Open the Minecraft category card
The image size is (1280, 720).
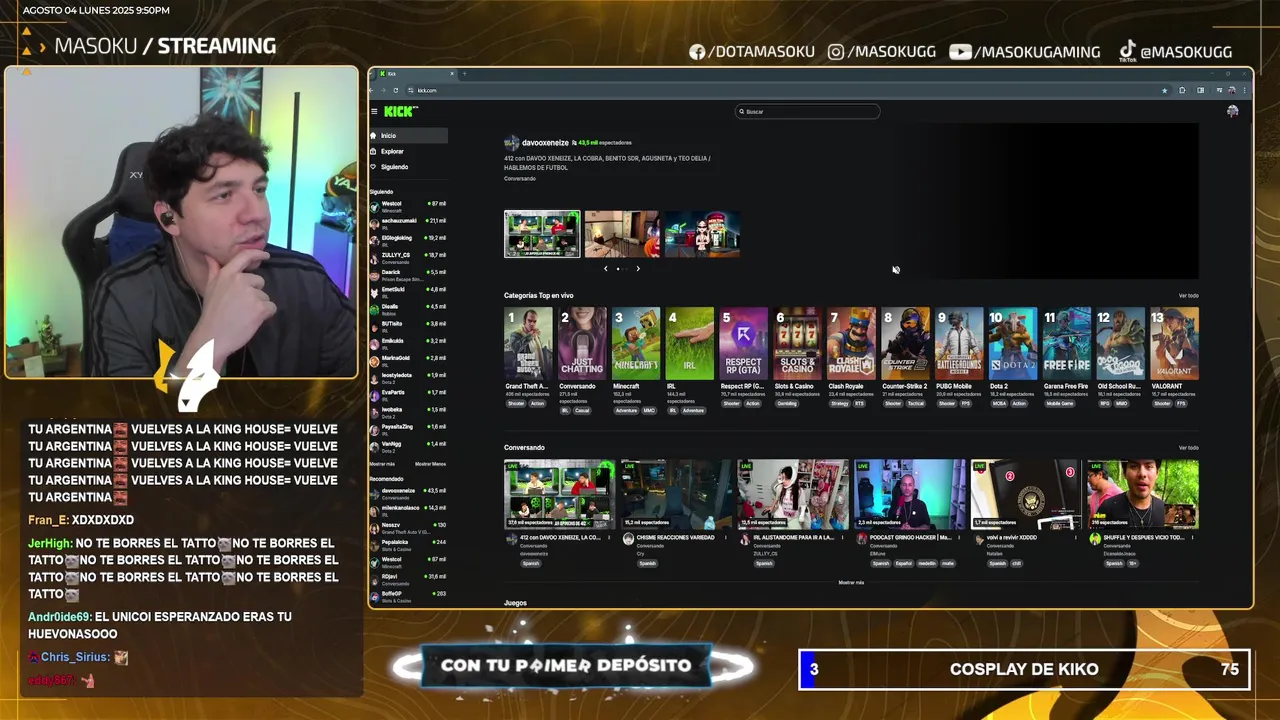(x=636, y=344)
